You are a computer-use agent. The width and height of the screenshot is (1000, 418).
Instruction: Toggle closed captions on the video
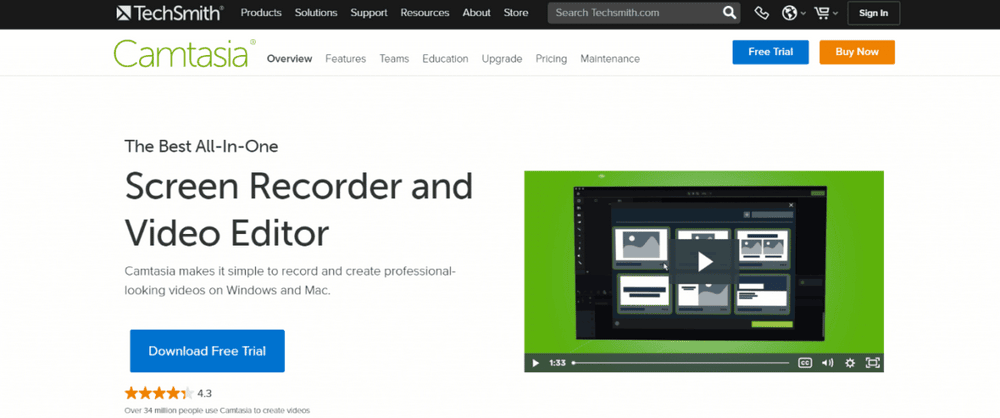tap(805, 362)
